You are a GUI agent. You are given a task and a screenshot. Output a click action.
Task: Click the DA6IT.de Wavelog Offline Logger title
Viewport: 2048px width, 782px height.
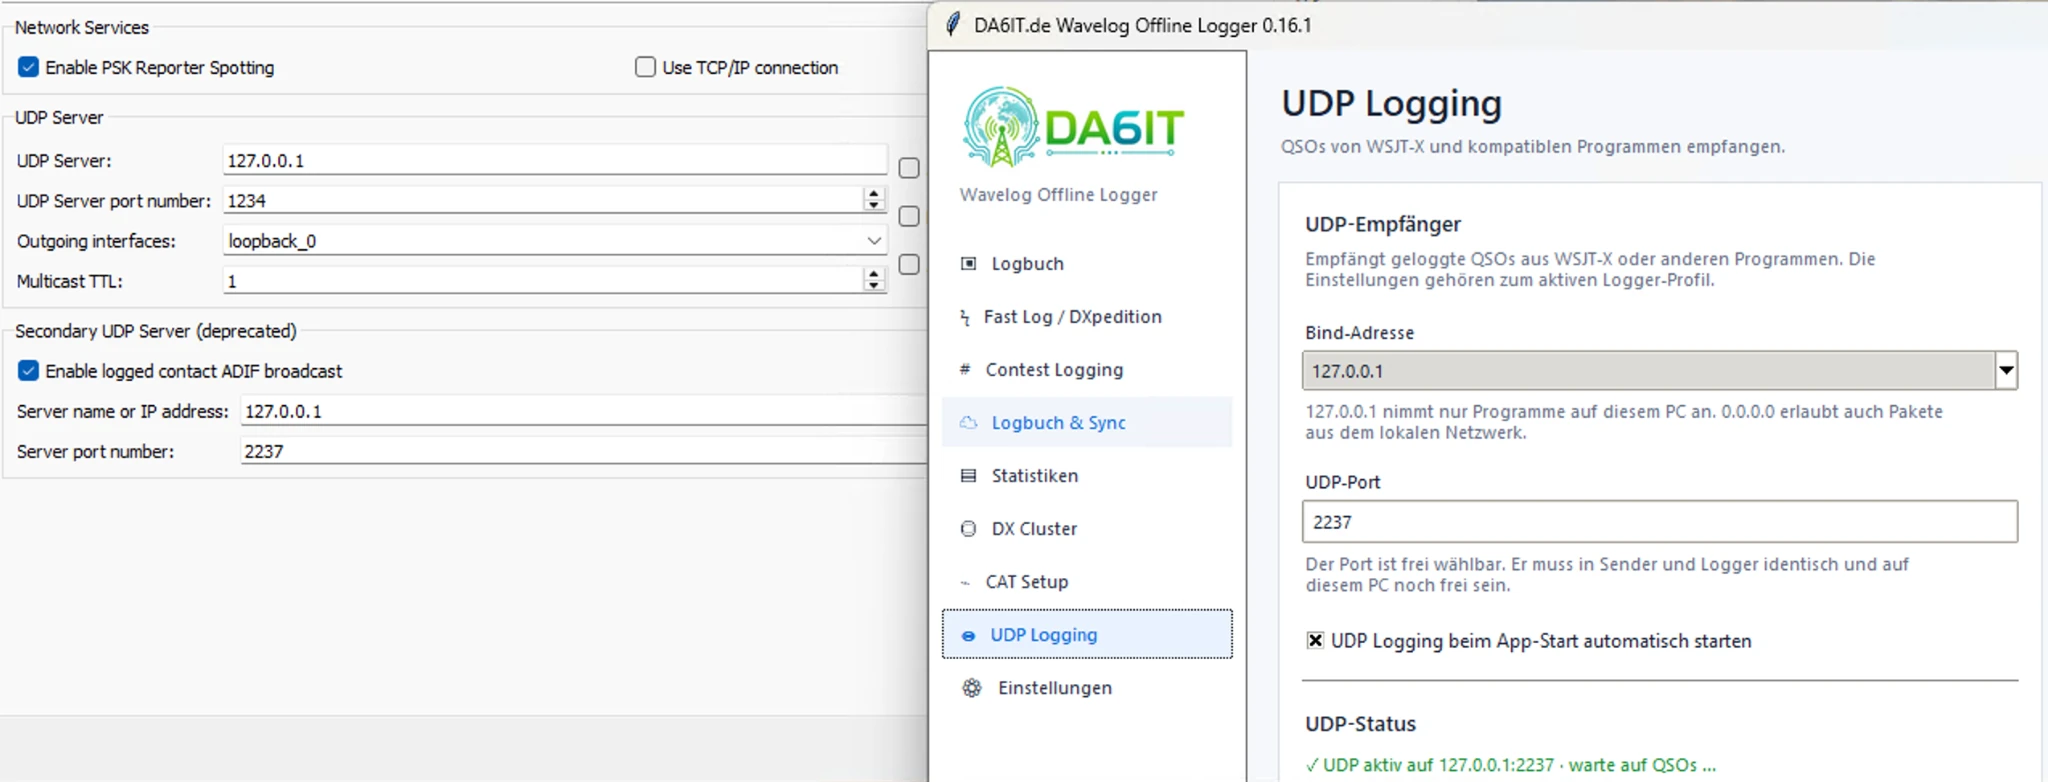1143,25
